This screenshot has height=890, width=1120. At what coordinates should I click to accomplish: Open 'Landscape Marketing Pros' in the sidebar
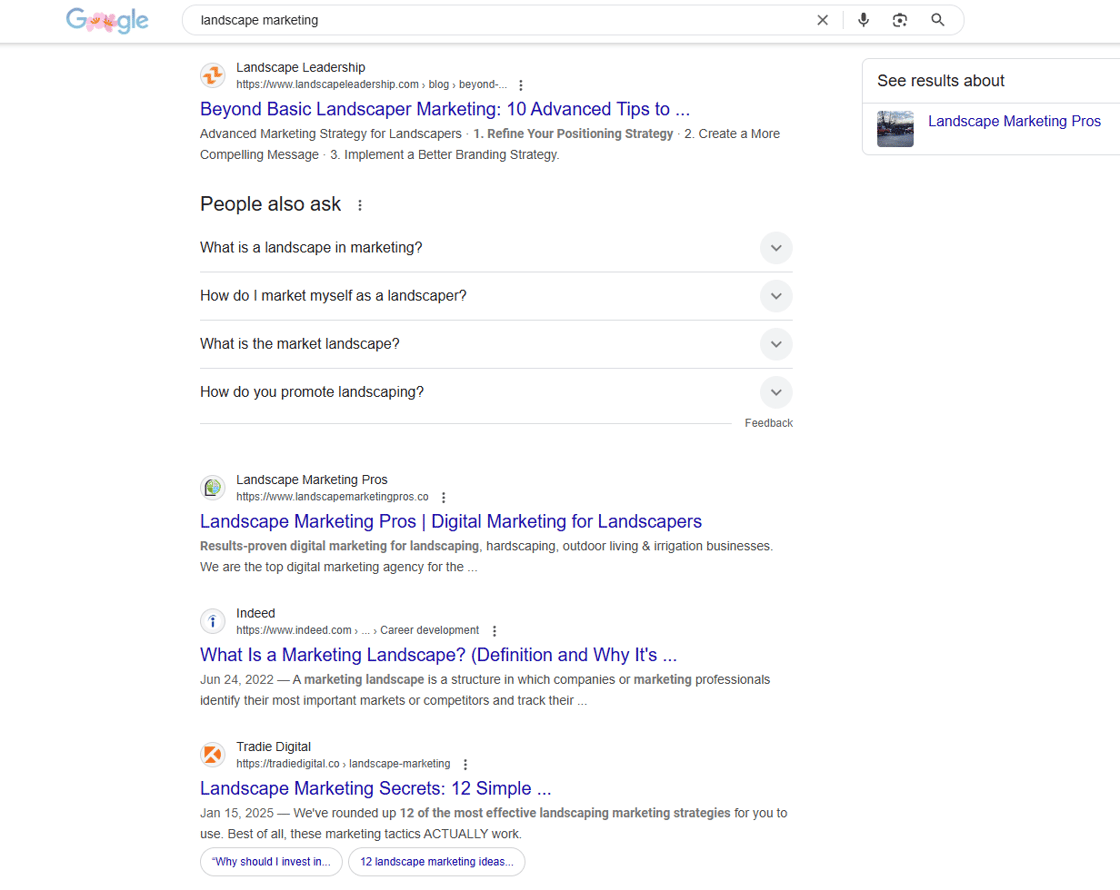point(1014,120)
